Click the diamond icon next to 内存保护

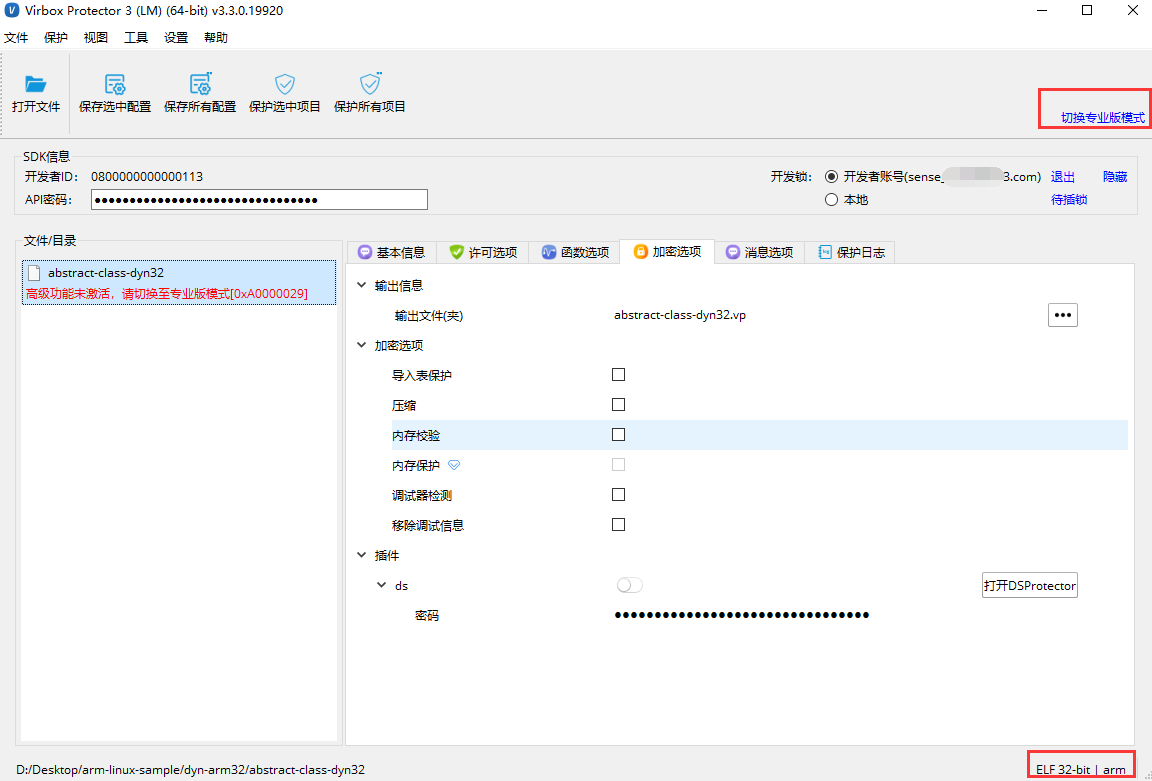click(454, 465)
